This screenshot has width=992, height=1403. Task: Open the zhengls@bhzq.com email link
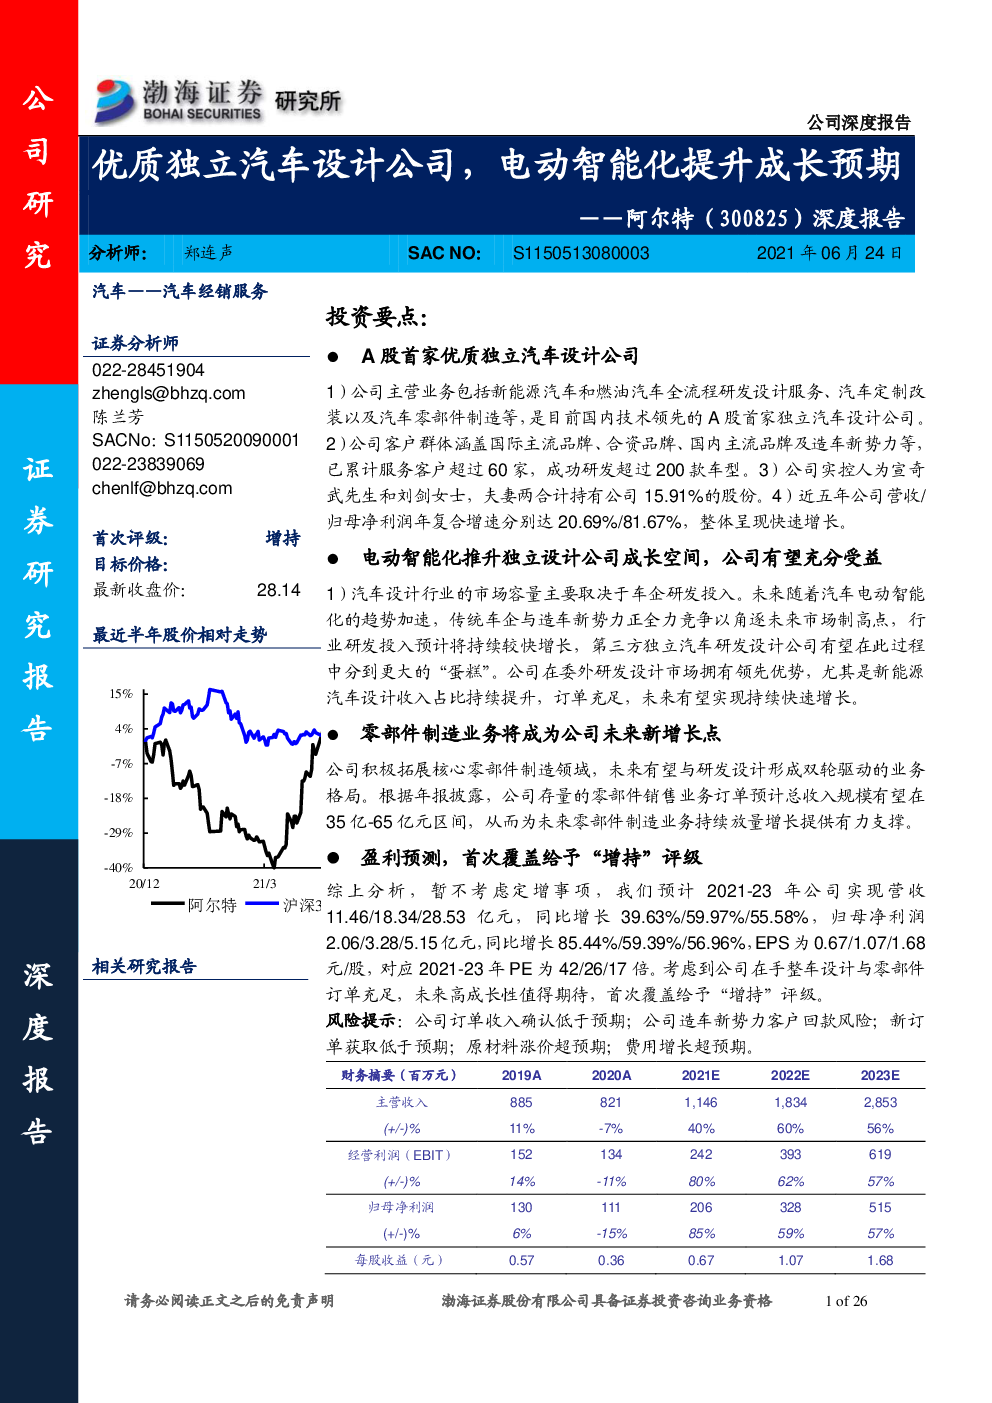(x=168, y=394)
